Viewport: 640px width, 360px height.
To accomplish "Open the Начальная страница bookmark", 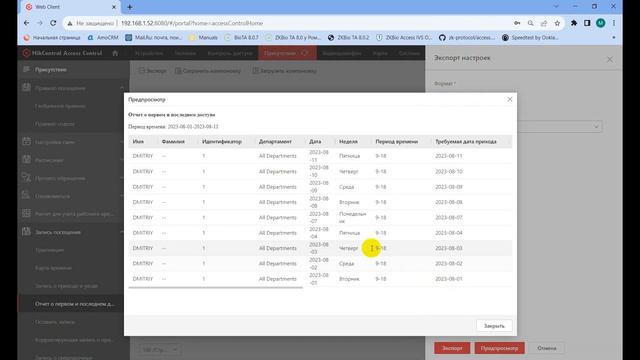I will click(x=52, y=38).
